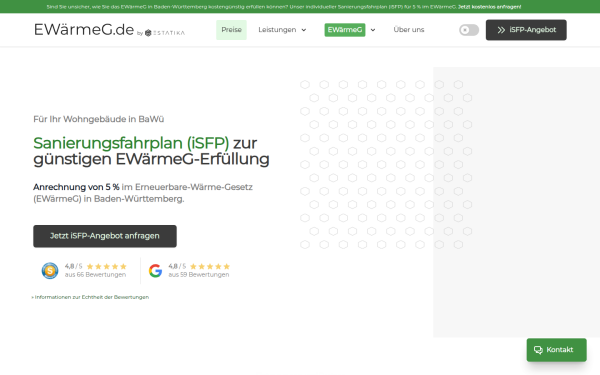This screenshot has width=600, height=375.
Task: Open the EWärmeG.de logo homepage link
Action: [84, 29]
